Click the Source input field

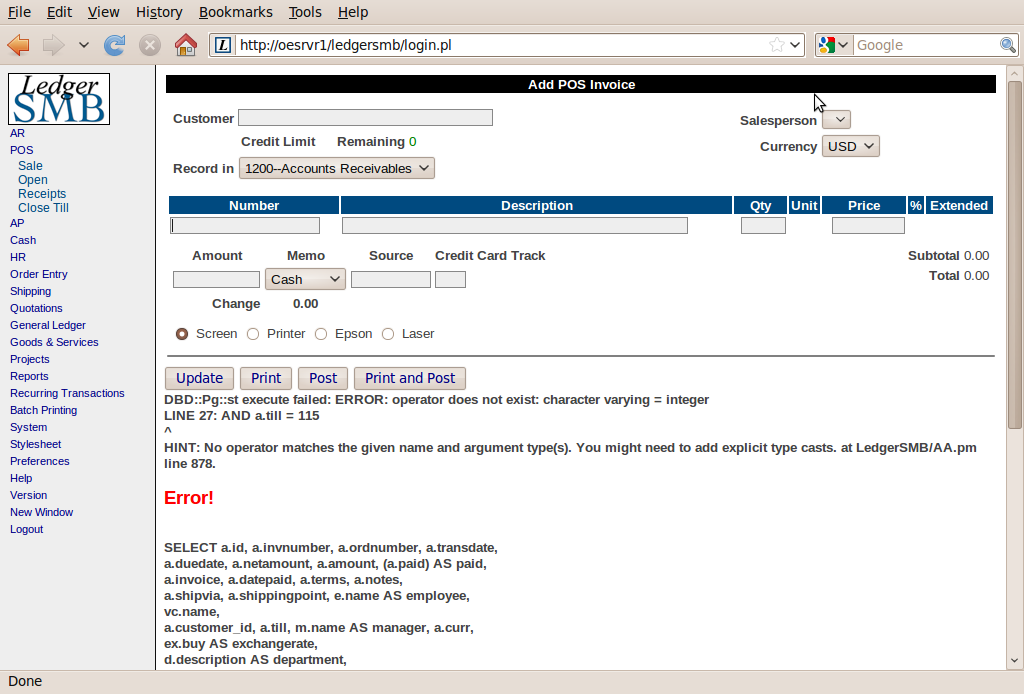click(391, 279)
